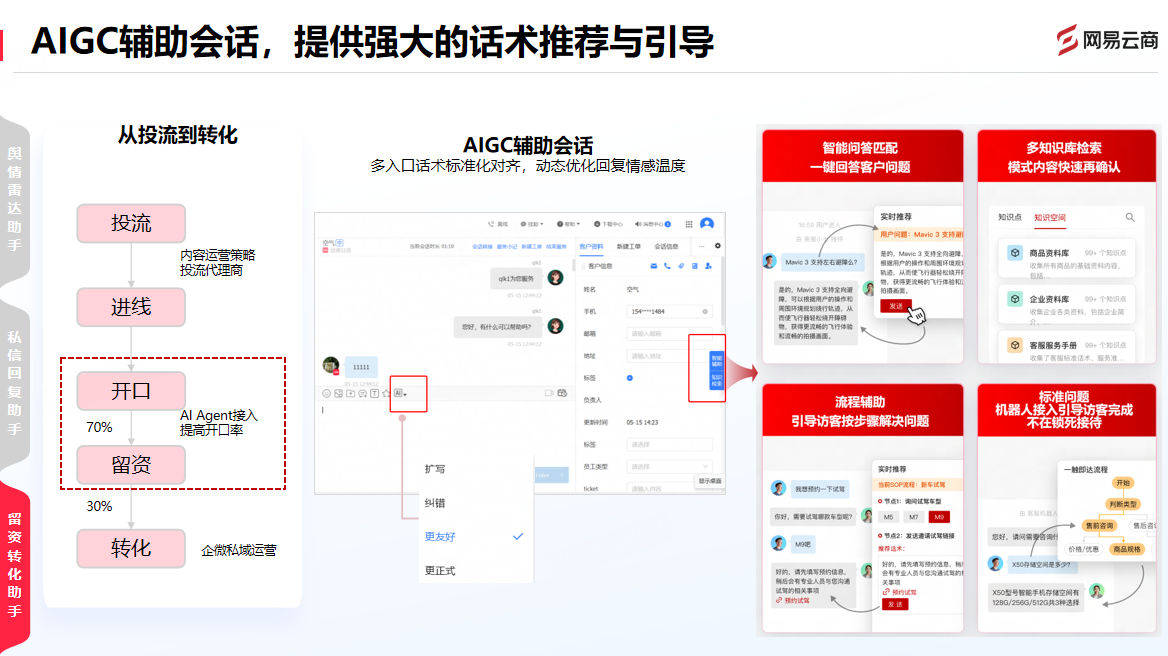Click the 服务小记 link above chat
Image resolution: width=1168 pixels, height=656 pixels.
coord(507,246)
